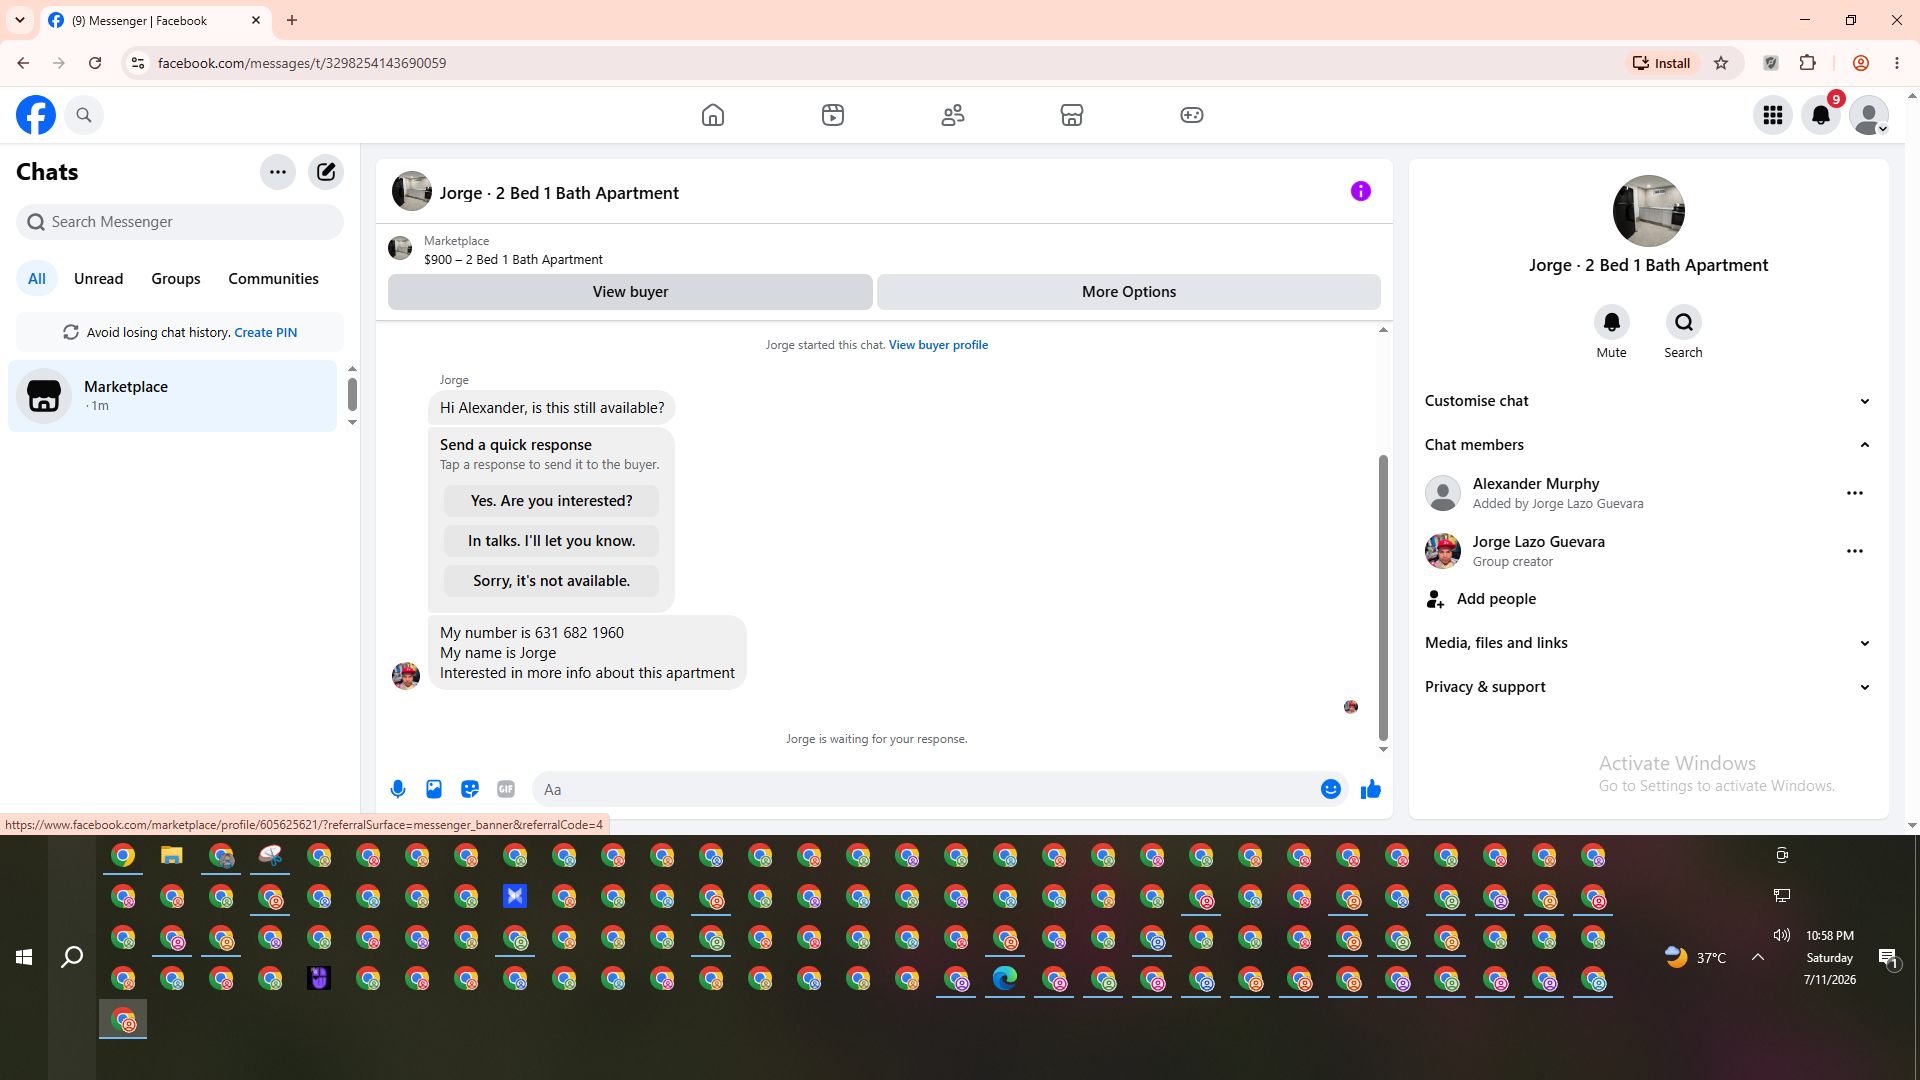The width and height of the screenshot is (1920, 1080).
Task: Focus the Aa message text box
Action: 925,789
